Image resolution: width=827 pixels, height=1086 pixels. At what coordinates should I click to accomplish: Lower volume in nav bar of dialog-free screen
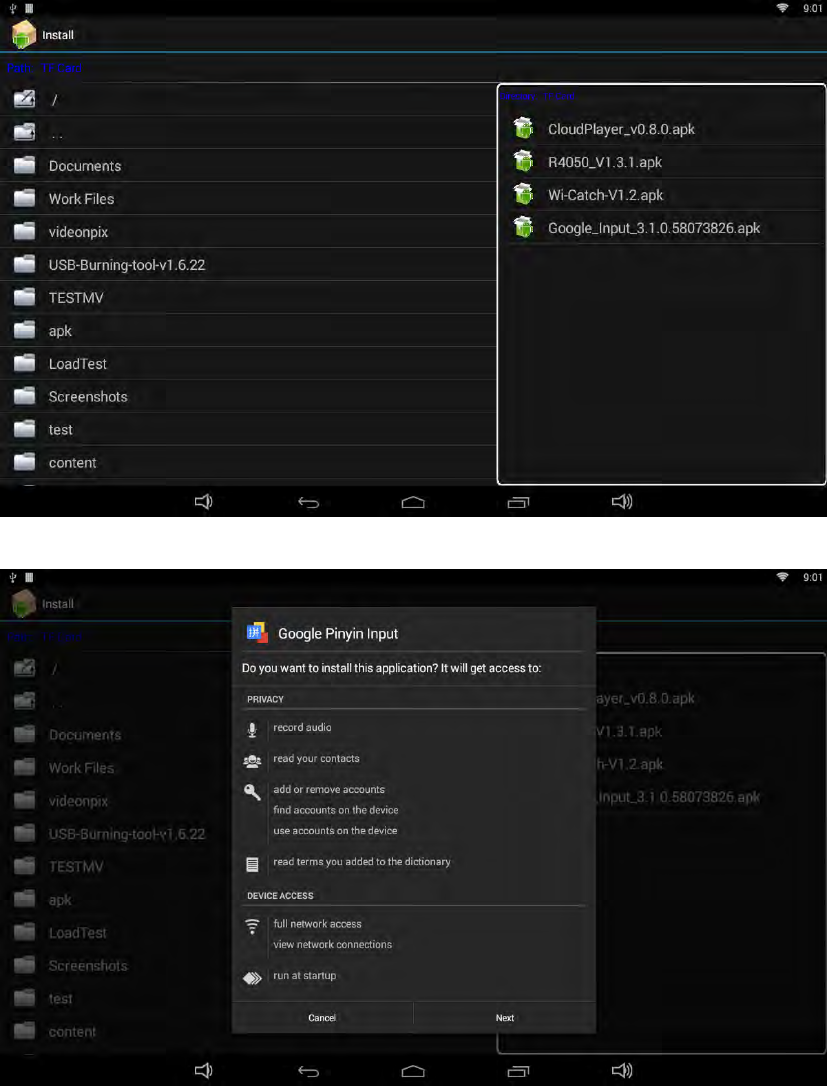[204, 501]
